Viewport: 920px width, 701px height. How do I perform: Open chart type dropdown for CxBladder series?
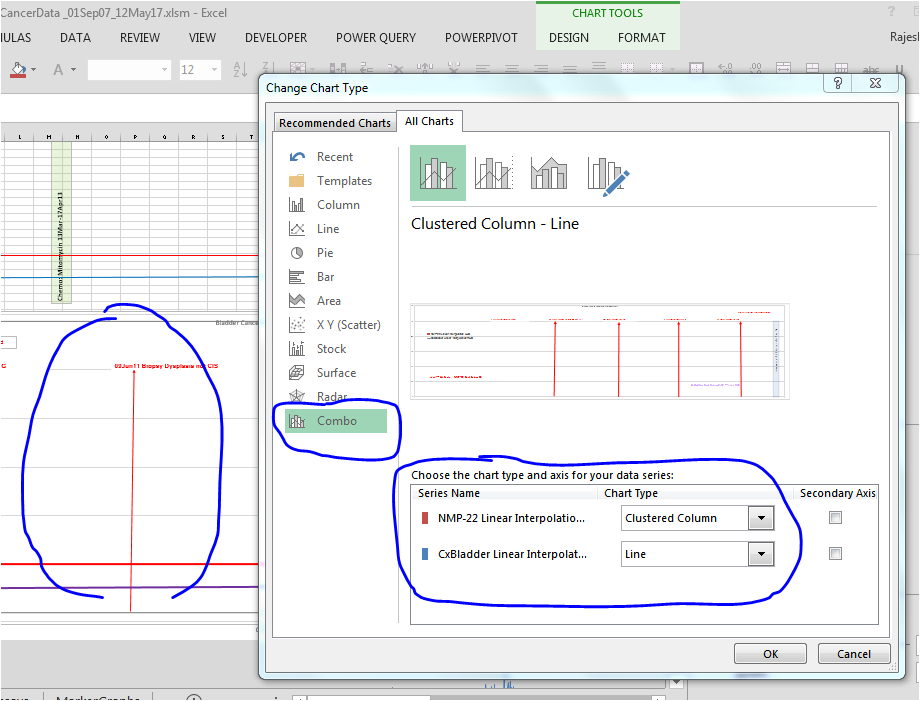coord(761,554)
